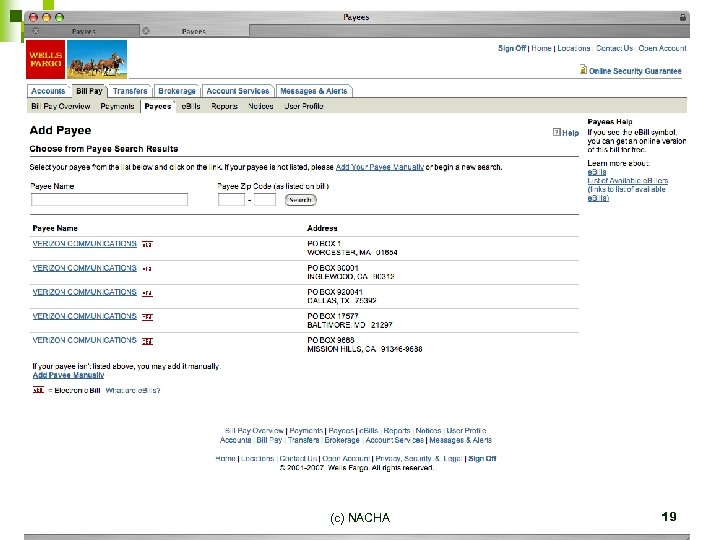Open the Reports sub-tab
Screen dimensions: 720x540
224,106
